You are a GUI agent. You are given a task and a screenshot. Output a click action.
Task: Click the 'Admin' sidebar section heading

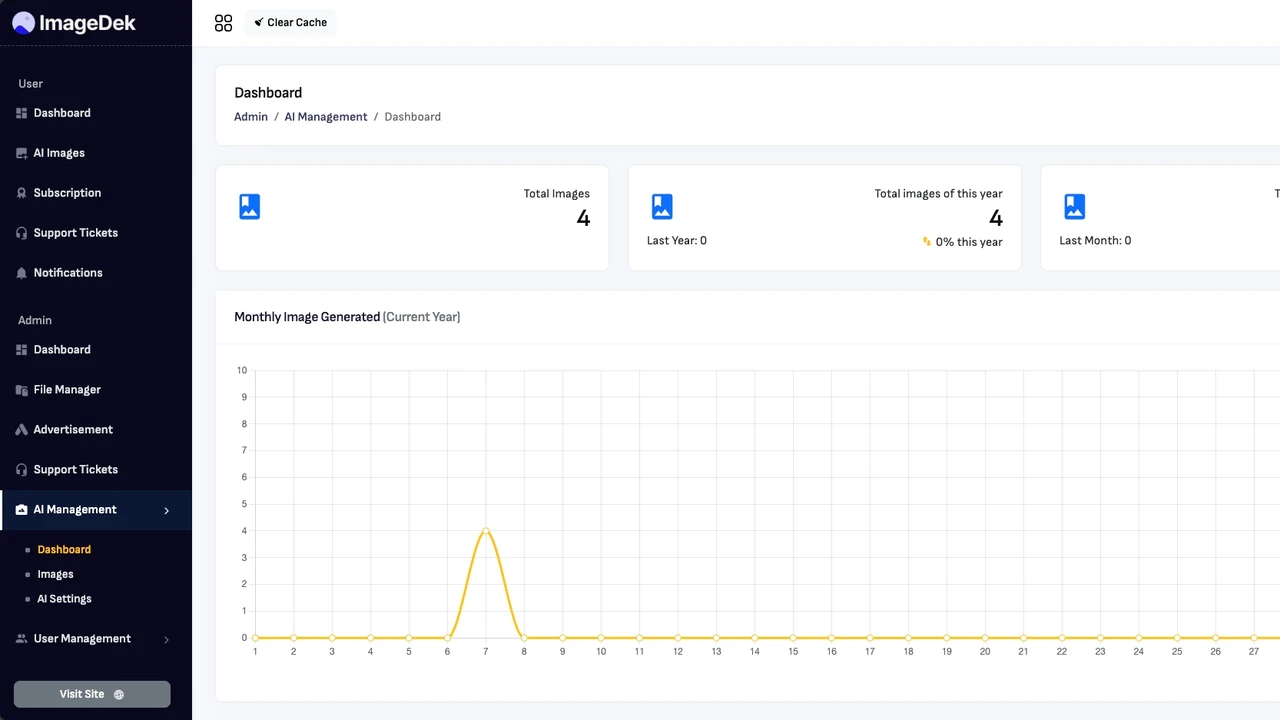[35, 321]
